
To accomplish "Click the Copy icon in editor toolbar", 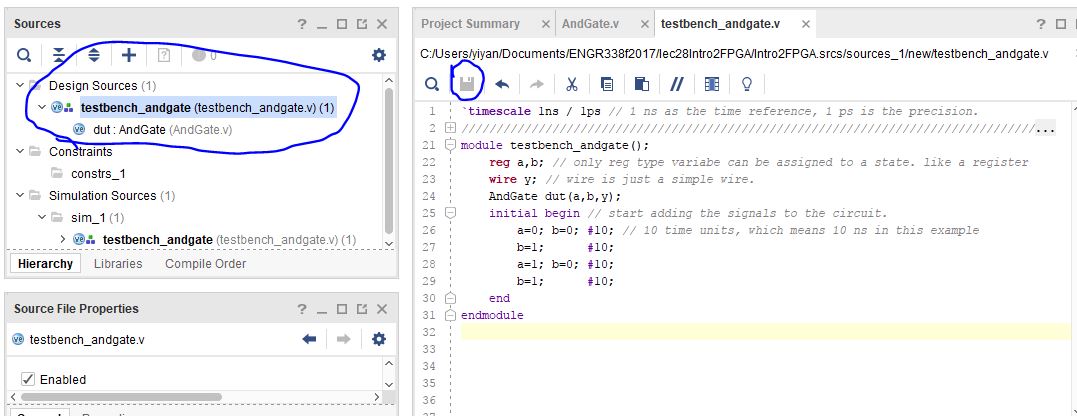I will click(607, 84).
